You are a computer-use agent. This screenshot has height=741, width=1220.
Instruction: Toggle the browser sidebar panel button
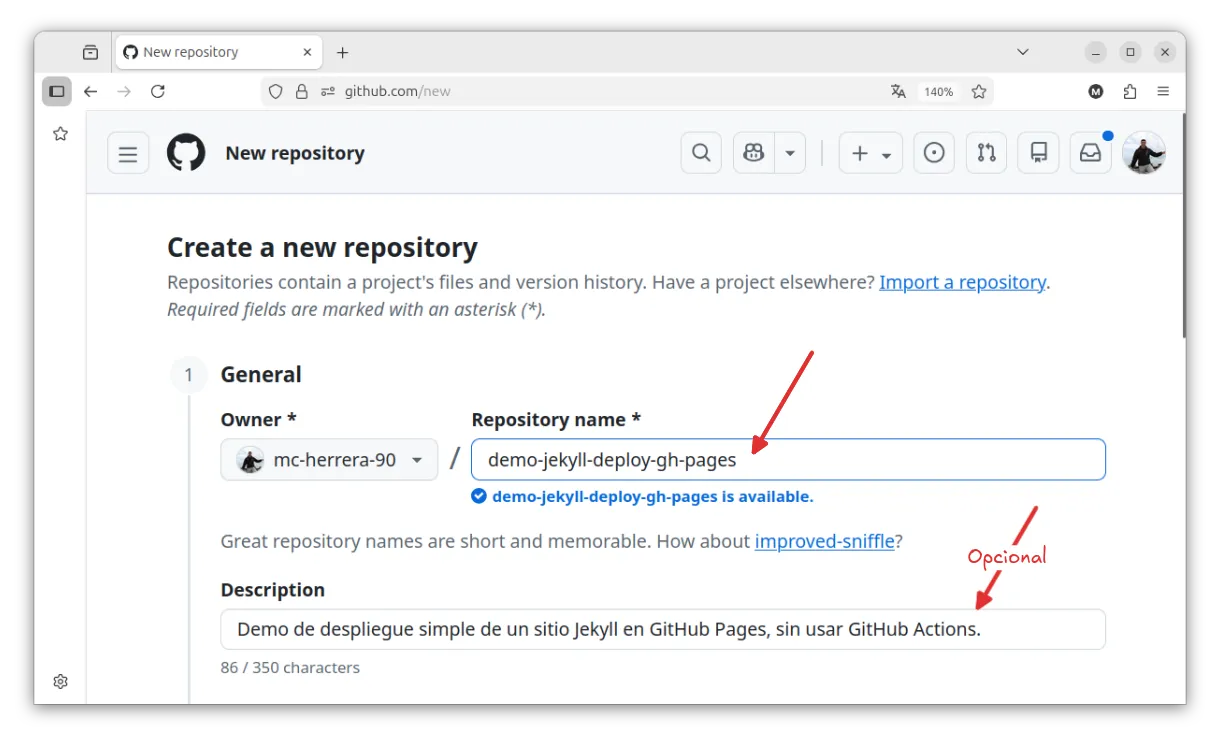57,91
